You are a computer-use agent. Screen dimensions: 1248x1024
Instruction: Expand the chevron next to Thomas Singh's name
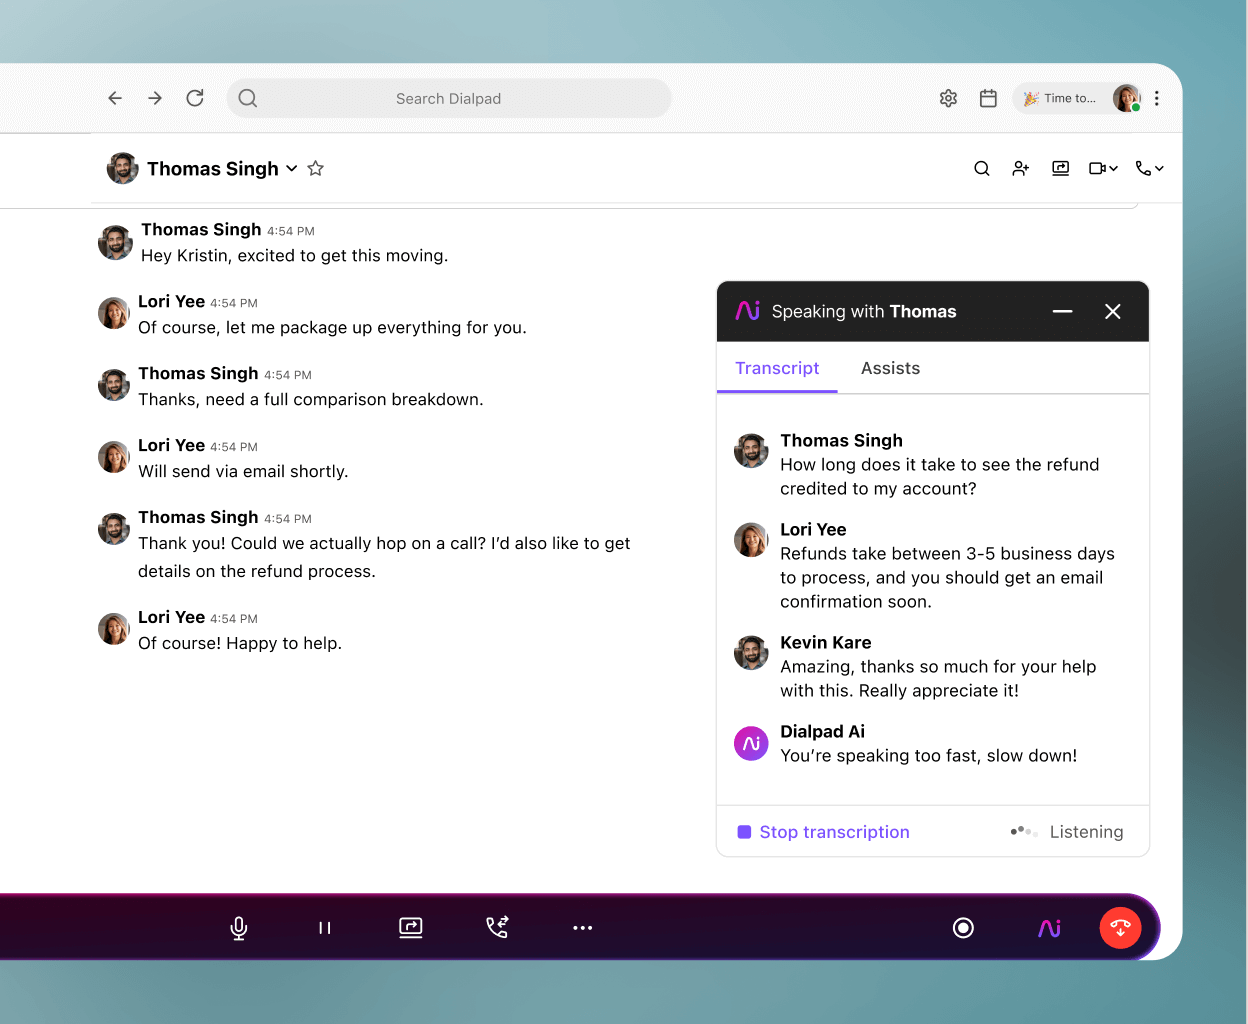[x=291, y=169]
